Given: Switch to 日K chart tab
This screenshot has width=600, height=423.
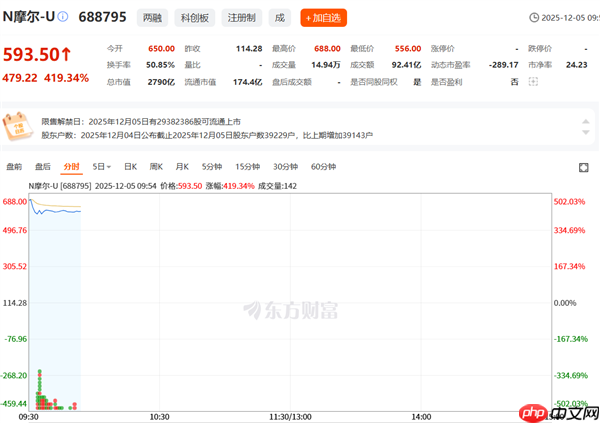Looking at the screenshot, I should (130, 167).
